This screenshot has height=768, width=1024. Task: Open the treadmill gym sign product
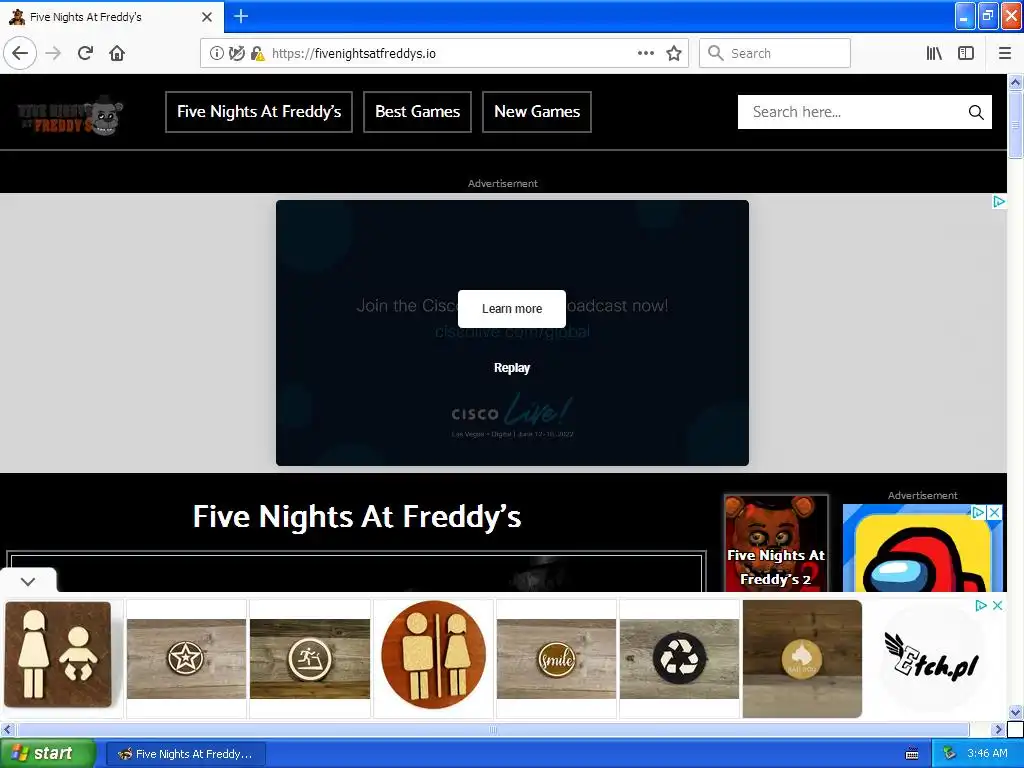point(310,659)
